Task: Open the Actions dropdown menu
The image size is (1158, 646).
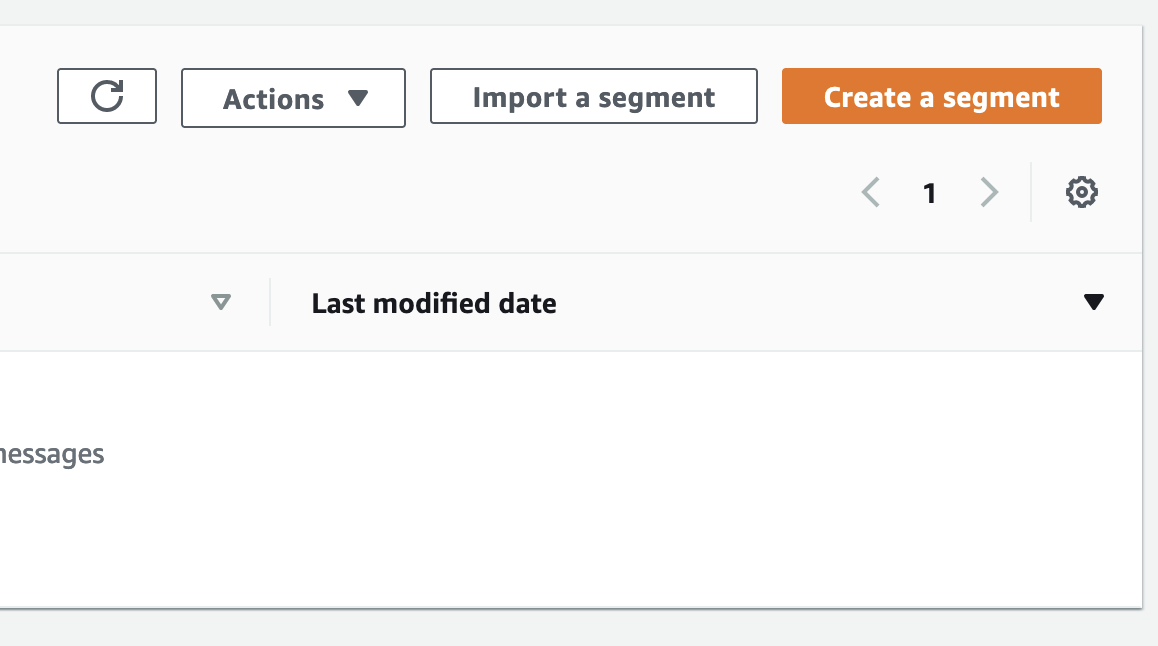Action: 293,98
